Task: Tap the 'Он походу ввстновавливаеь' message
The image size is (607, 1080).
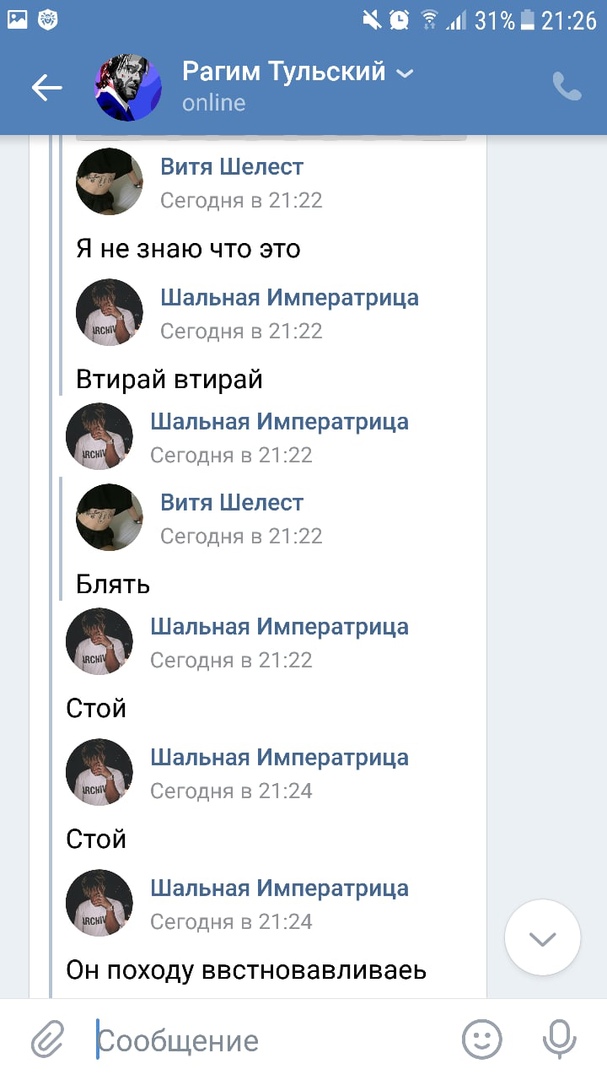Action: pos(246,969)
